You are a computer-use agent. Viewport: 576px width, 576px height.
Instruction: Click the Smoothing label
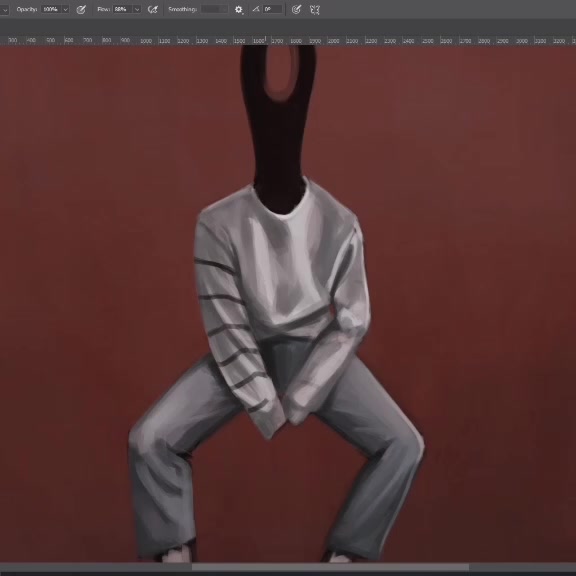click(183, 9)
